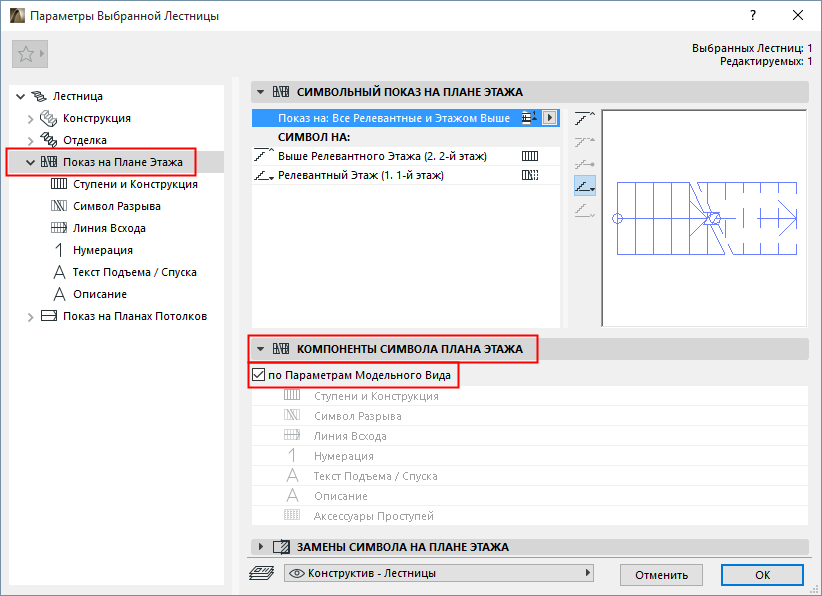Click the Конструкция icon in tree
This screenshot has height=596, width=822.
tap(48, 118)
